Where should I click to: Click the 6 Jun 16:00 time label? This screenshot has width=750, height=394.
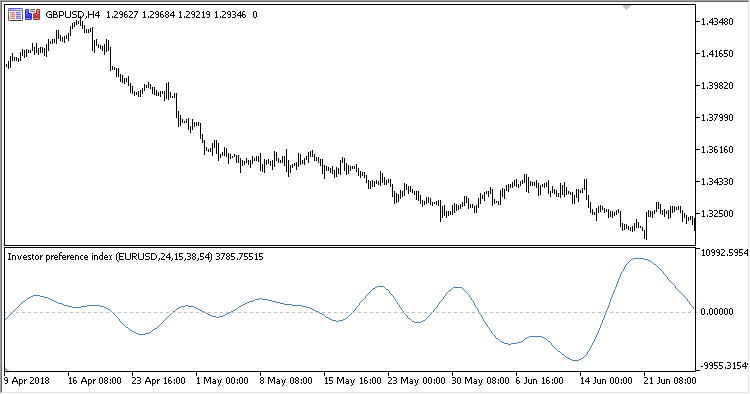coord(540,381)
